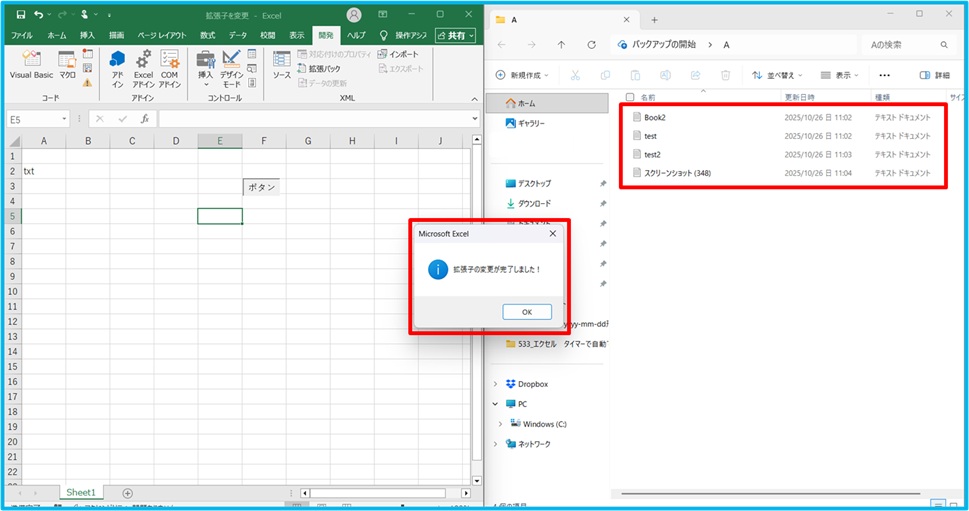Click the Explorer refresh icon
969x511 pixels.
(x=592, y=45)
